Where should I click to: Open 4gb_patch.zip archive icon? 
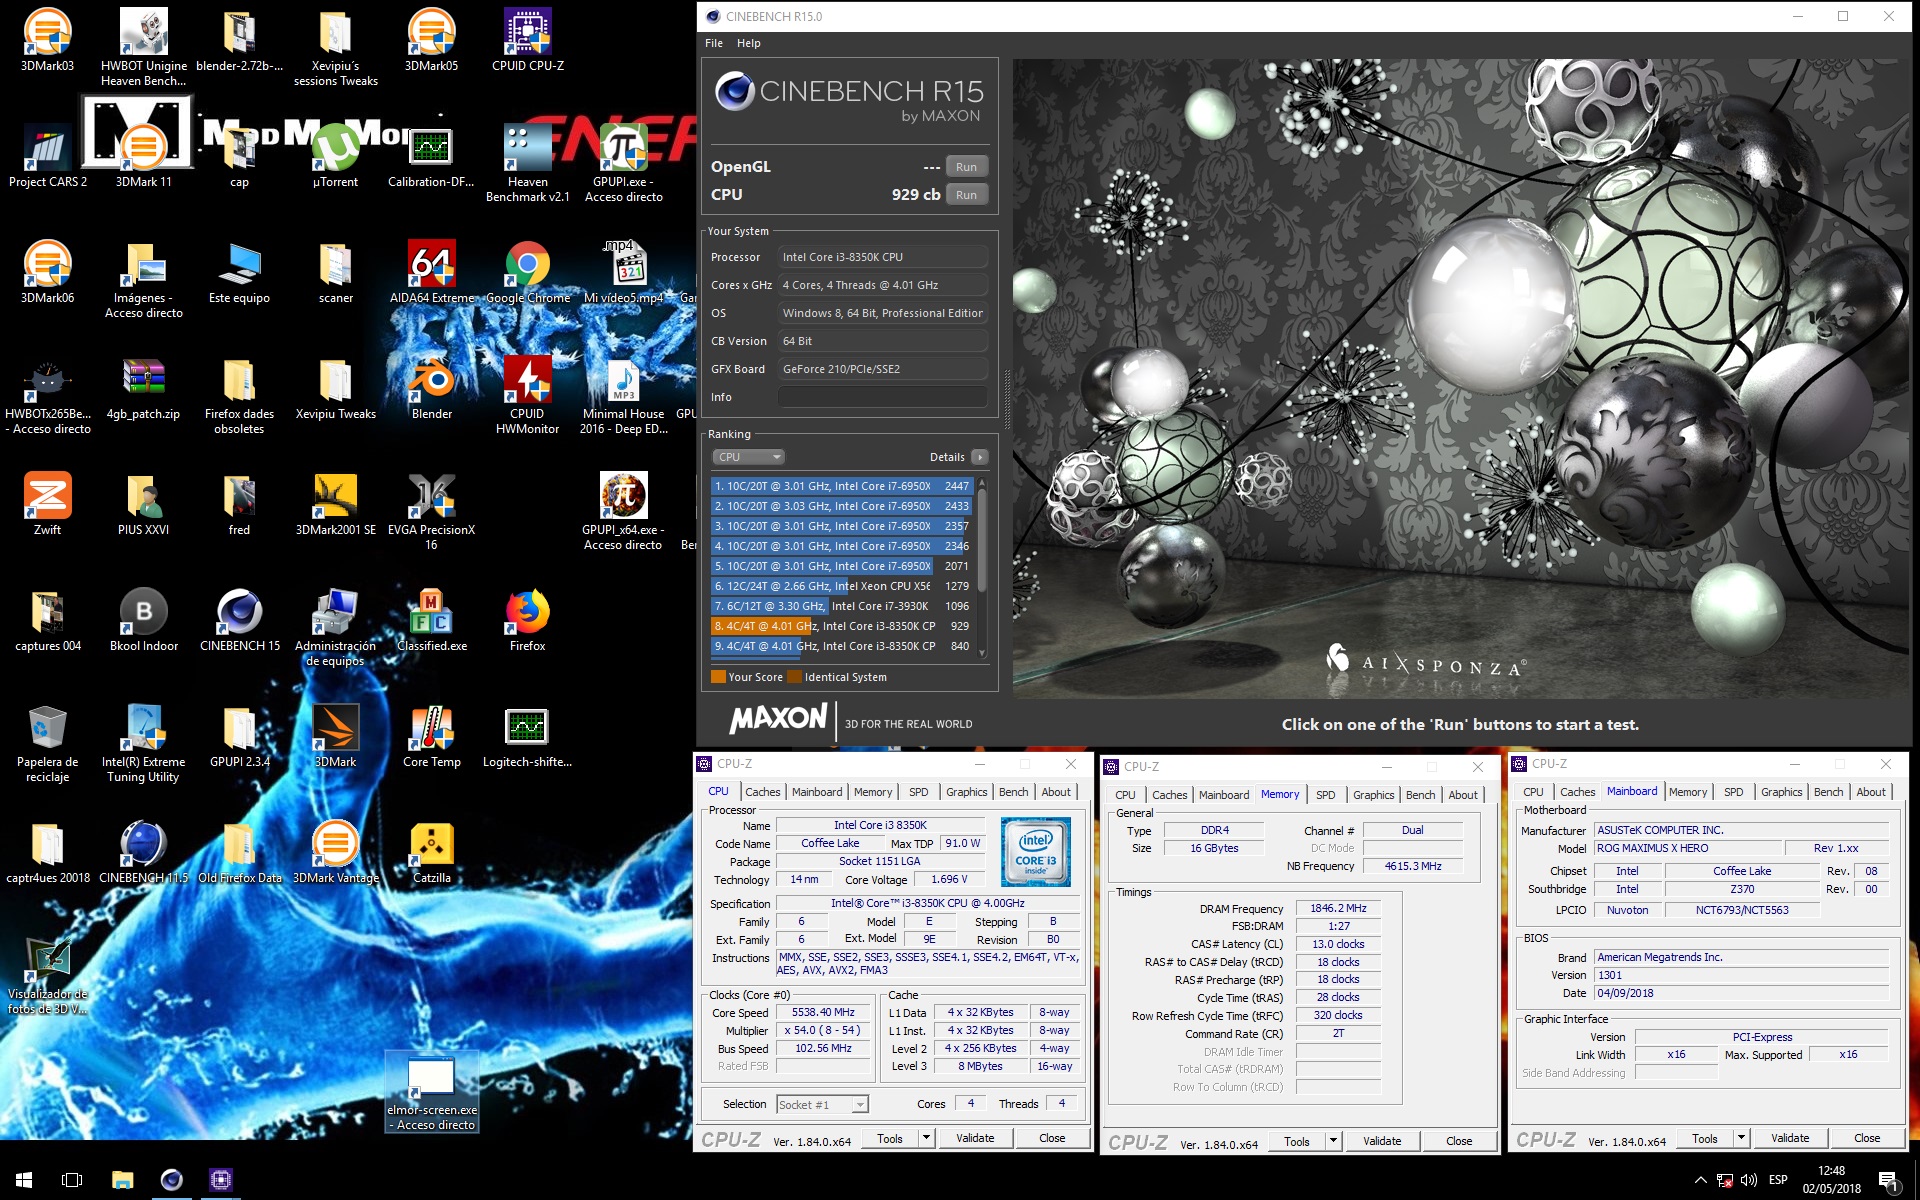[x=143, y=387]
